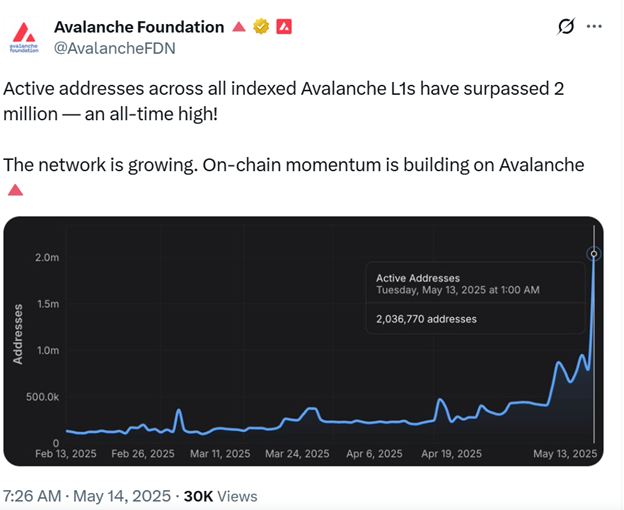Viewport: 624px width, 510px height.
Task: Click the 7:26 AM May 14, 2025 timestamp
Action: click(87, 496)
